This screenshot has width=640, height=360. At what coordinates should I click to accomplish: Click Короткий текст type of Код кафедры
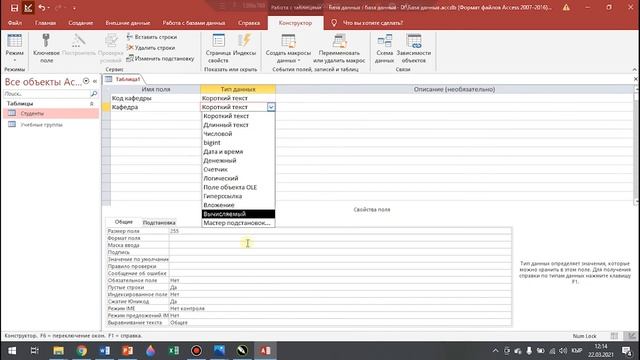(x=238, y=98)
